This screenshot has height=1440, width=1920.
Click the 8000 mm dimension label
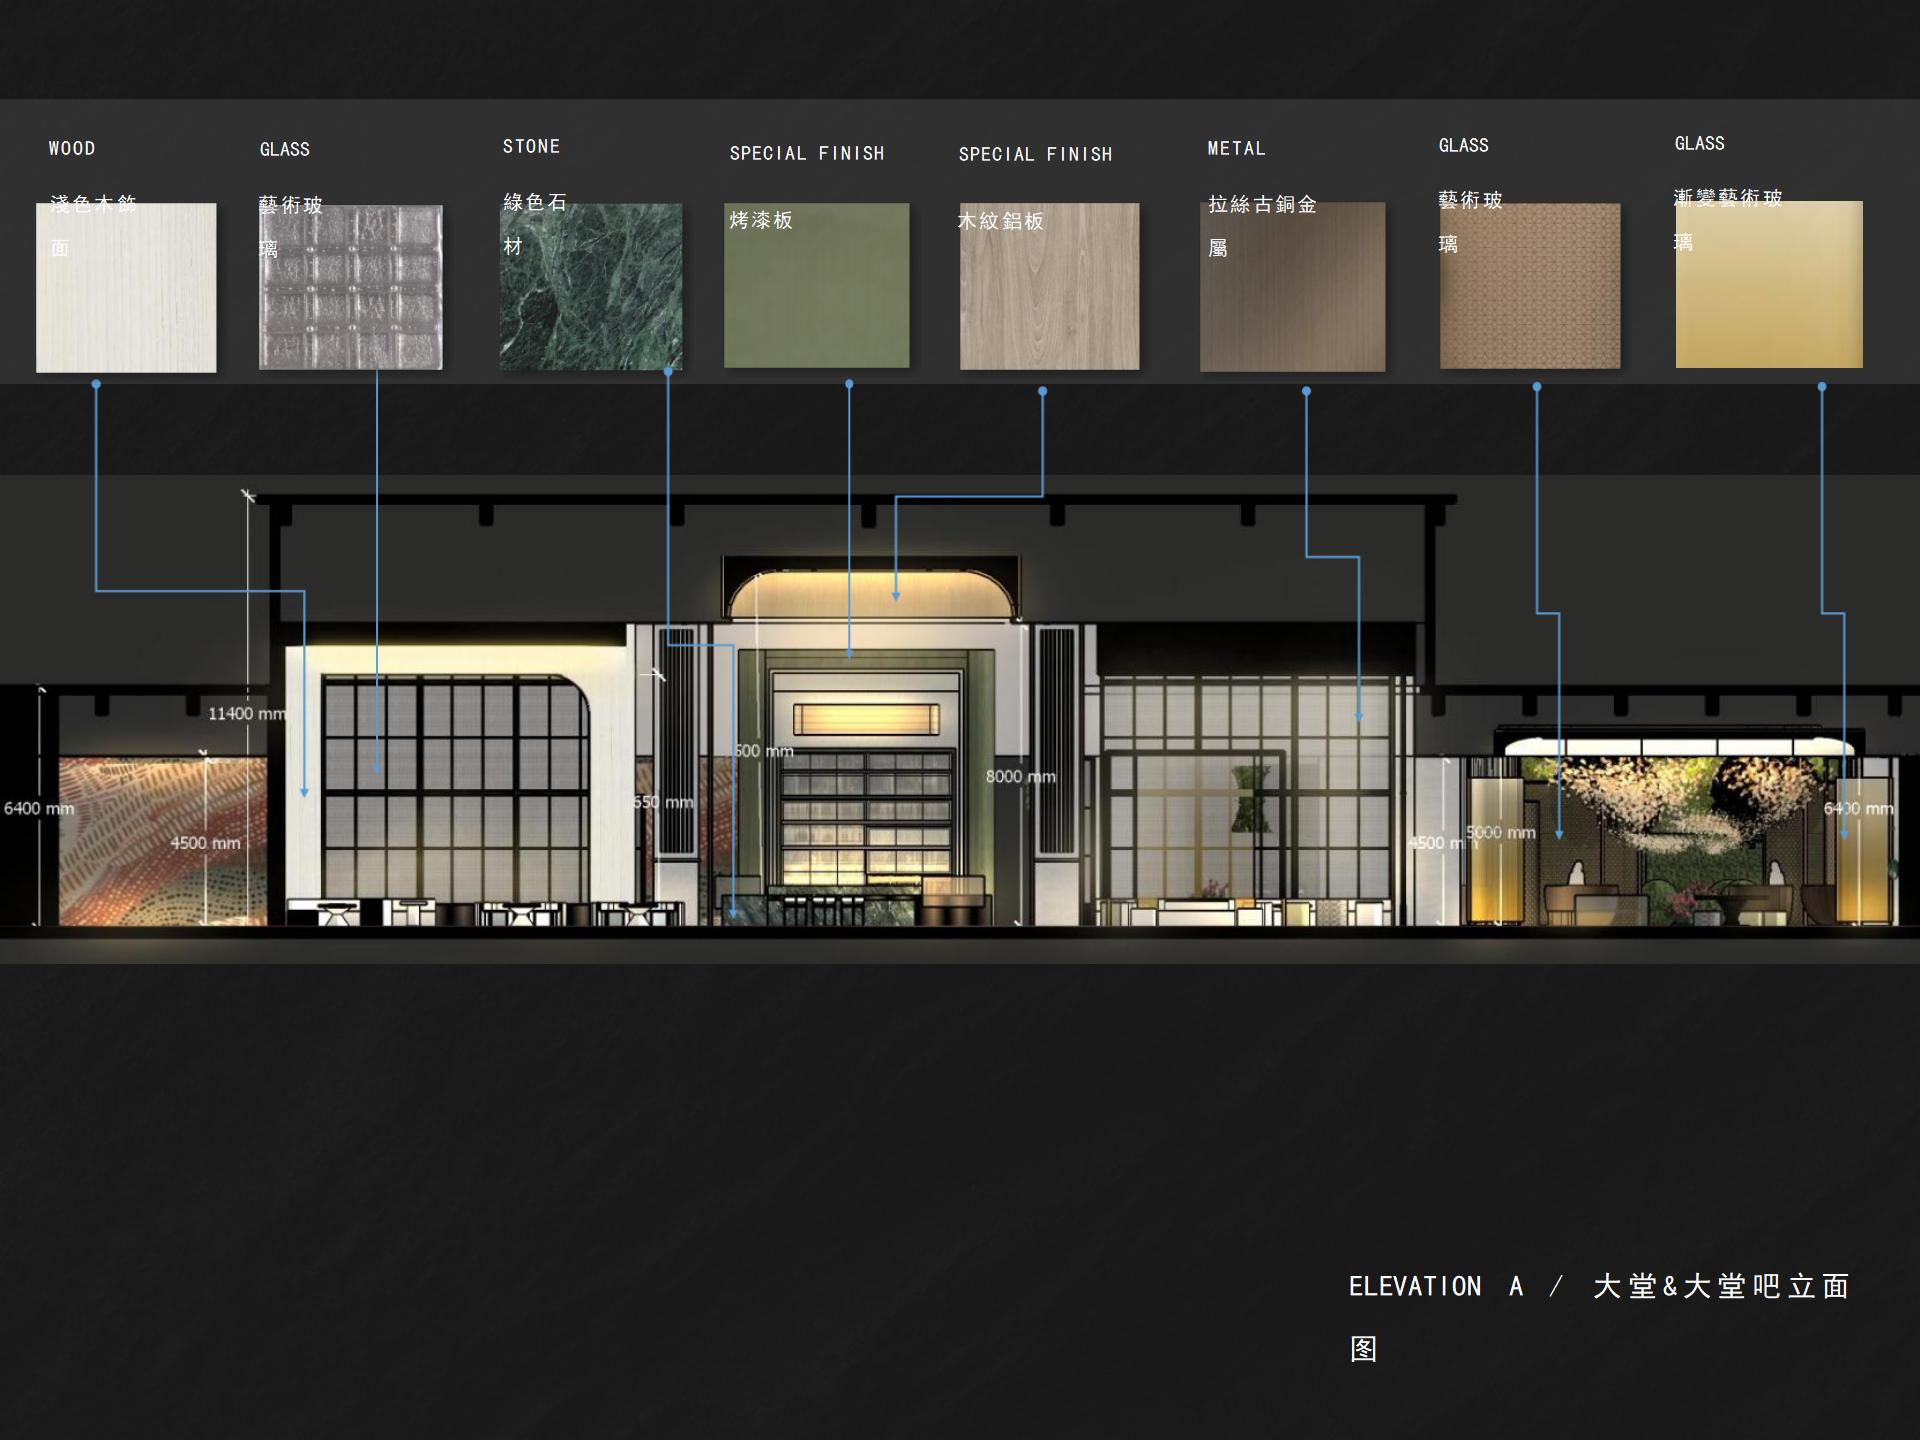pyautogui.click(x=1020, y=776)
